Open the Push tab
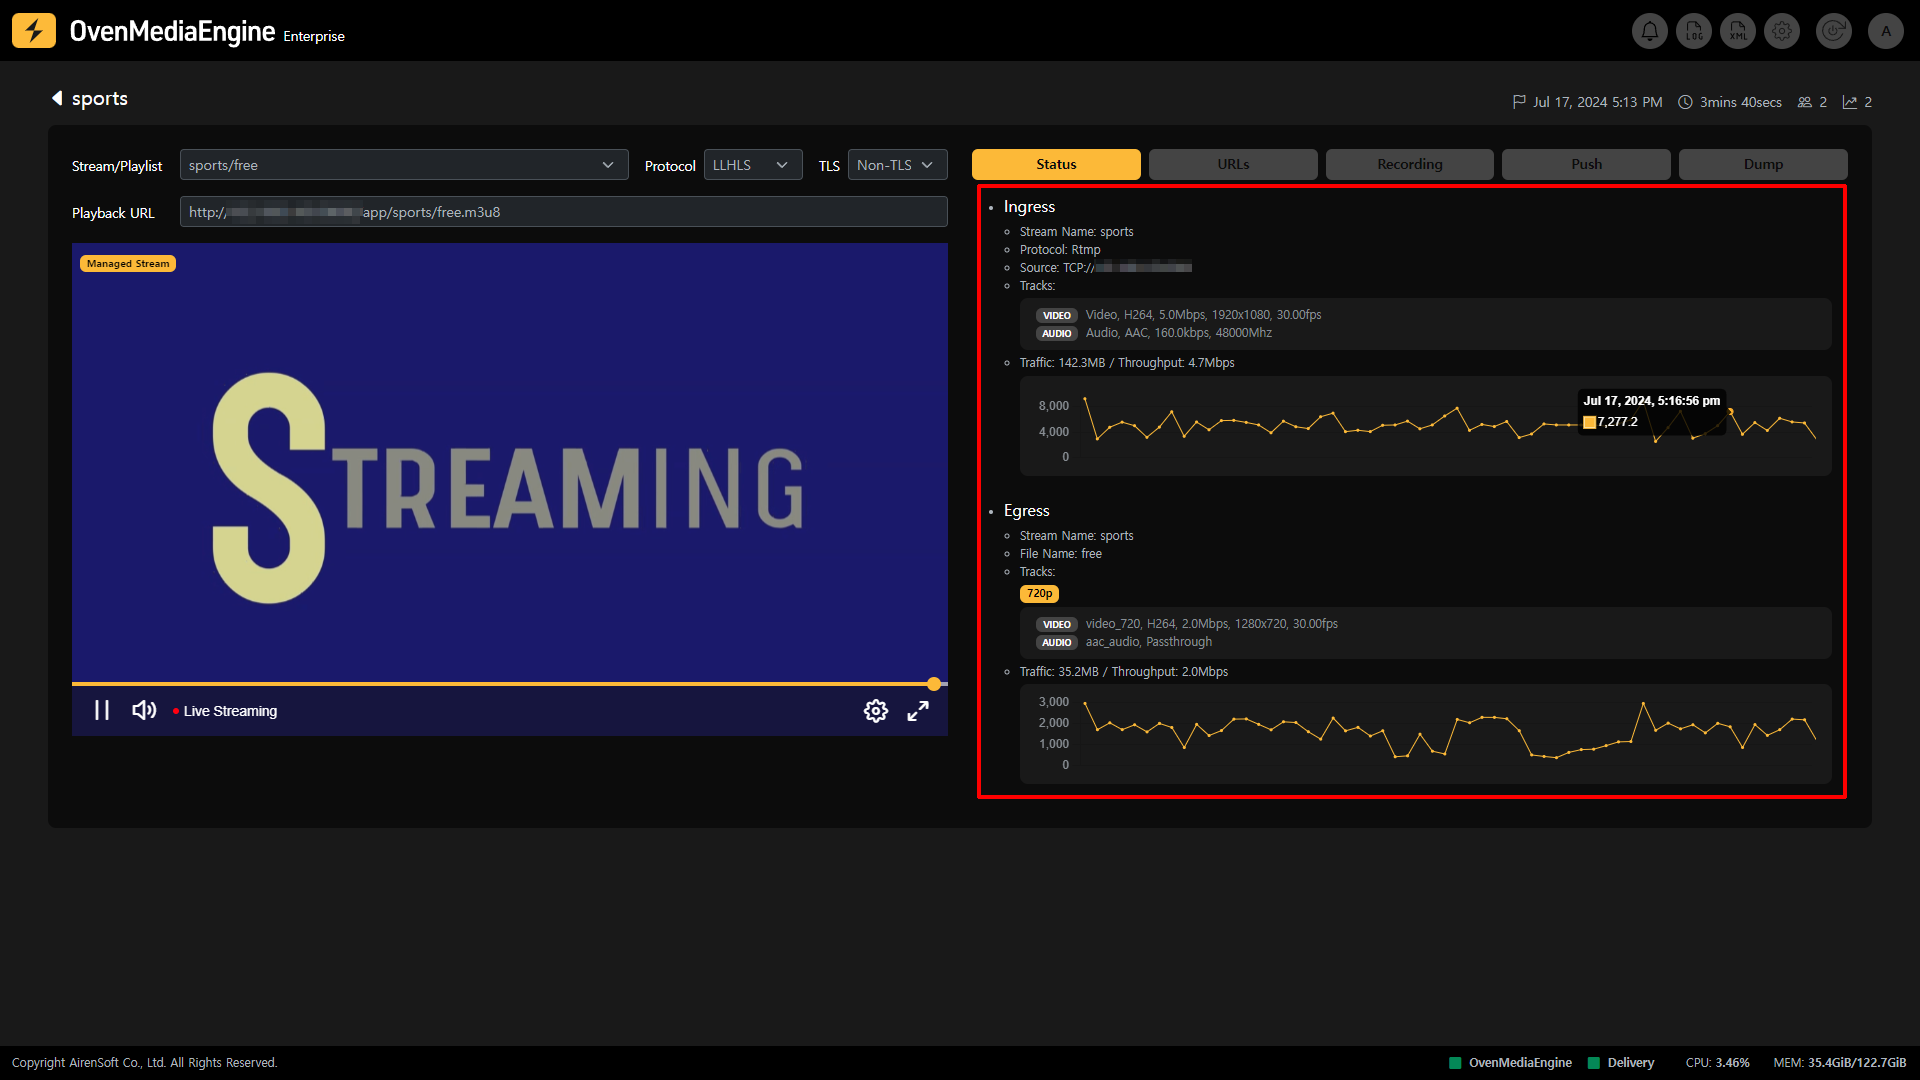This screenshot has height=1080, width=1920. tap(1586, 164)
